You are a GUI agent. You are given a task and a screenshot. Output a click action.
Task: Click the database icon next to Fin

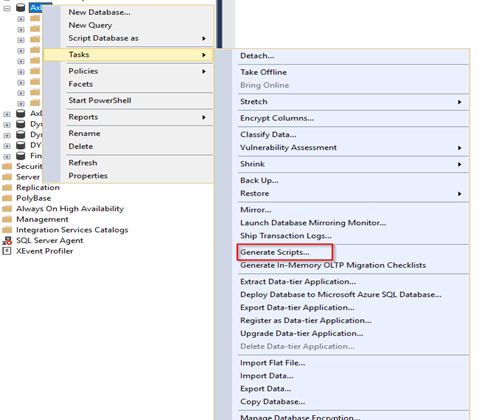point(21,156)
